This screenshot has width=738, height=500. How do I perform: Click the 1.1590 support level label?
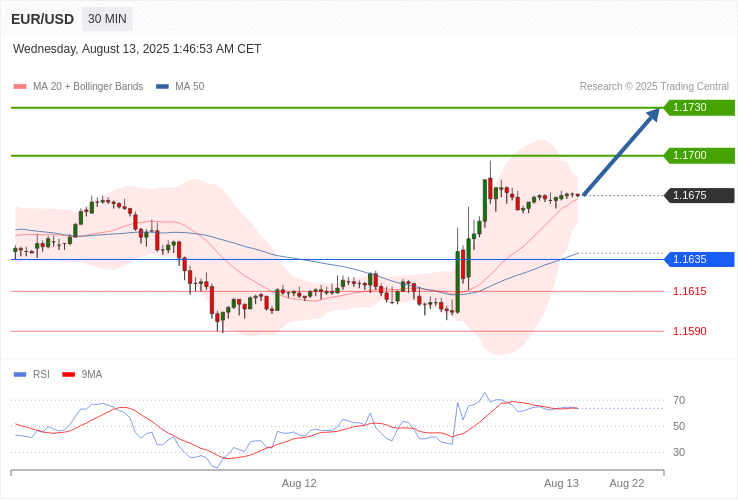[x=690, y=331]
